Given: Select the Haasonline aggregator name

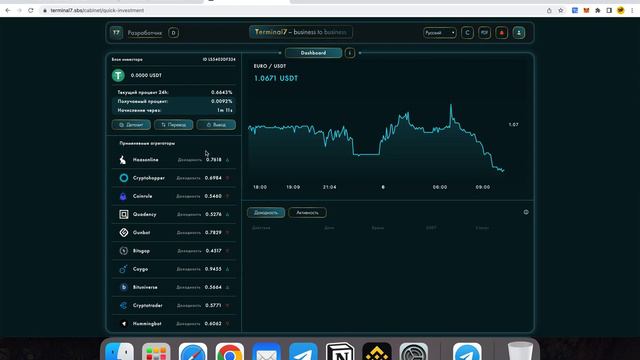Looking at the screenshot, I should coord(145,160).
